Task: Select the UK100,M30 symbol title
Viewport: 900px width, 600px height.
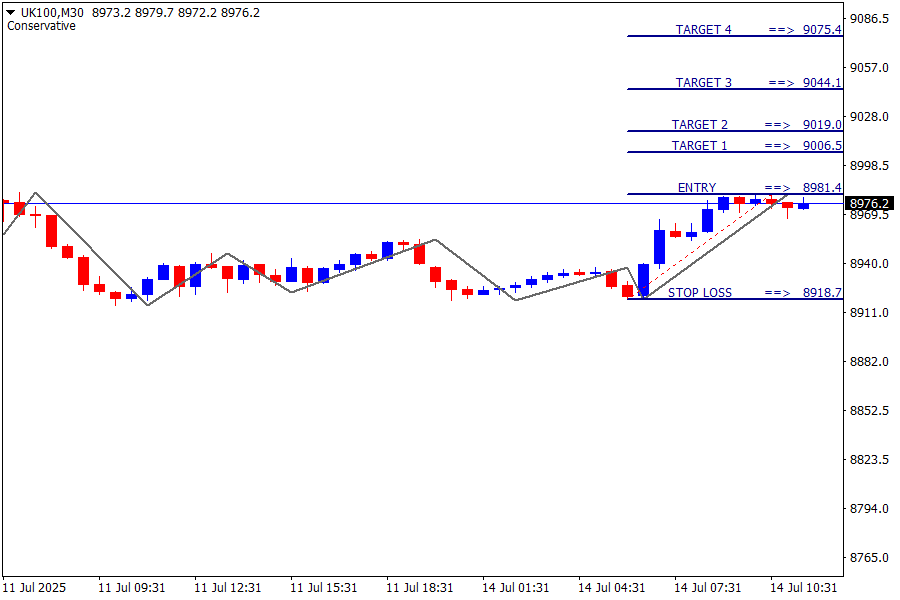Action: click(52, 13)
